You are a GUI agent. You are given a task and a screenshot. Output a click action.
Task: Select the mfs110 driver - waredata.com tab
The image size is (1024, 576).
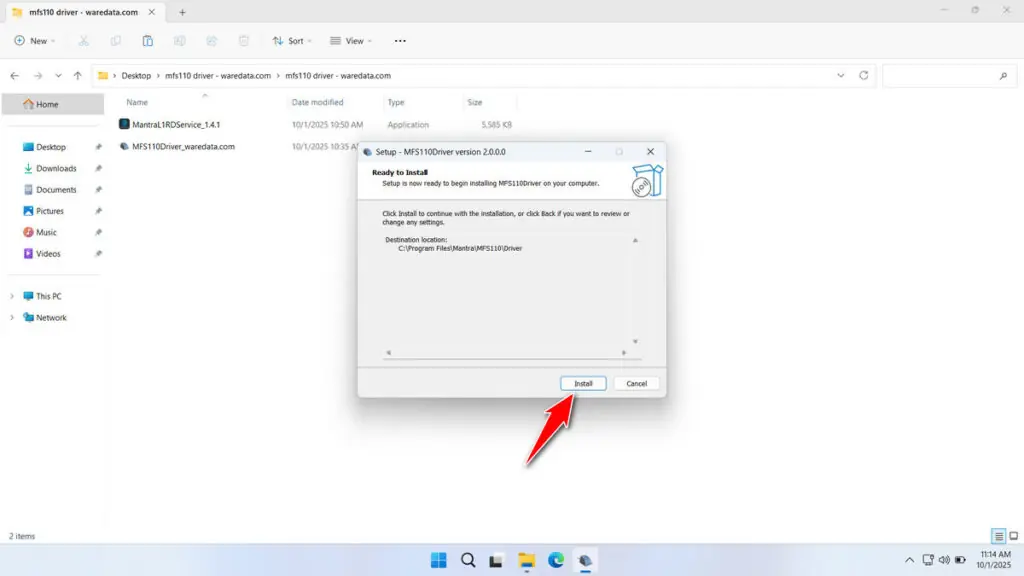pyautogui.click(x=80, y=12)
